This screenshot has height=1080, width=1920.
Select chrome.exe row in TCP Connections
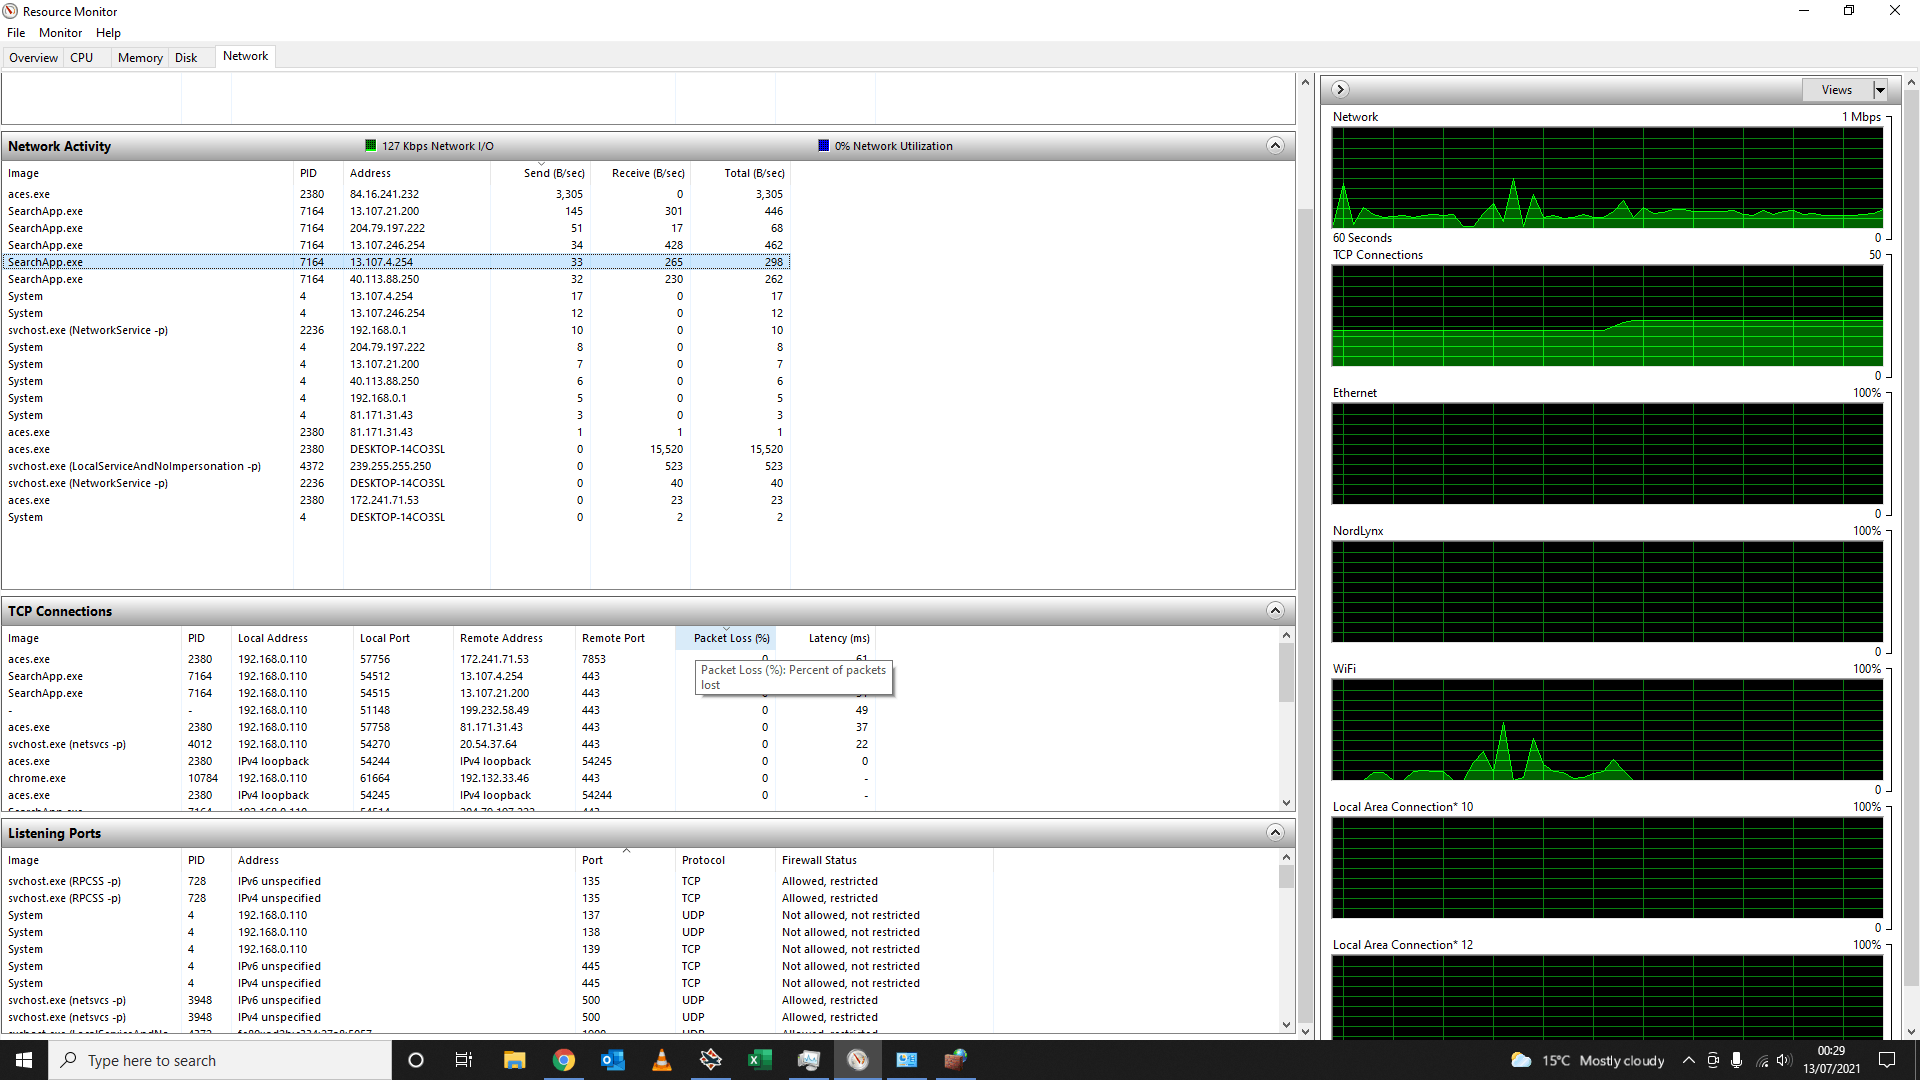[440, 778]
